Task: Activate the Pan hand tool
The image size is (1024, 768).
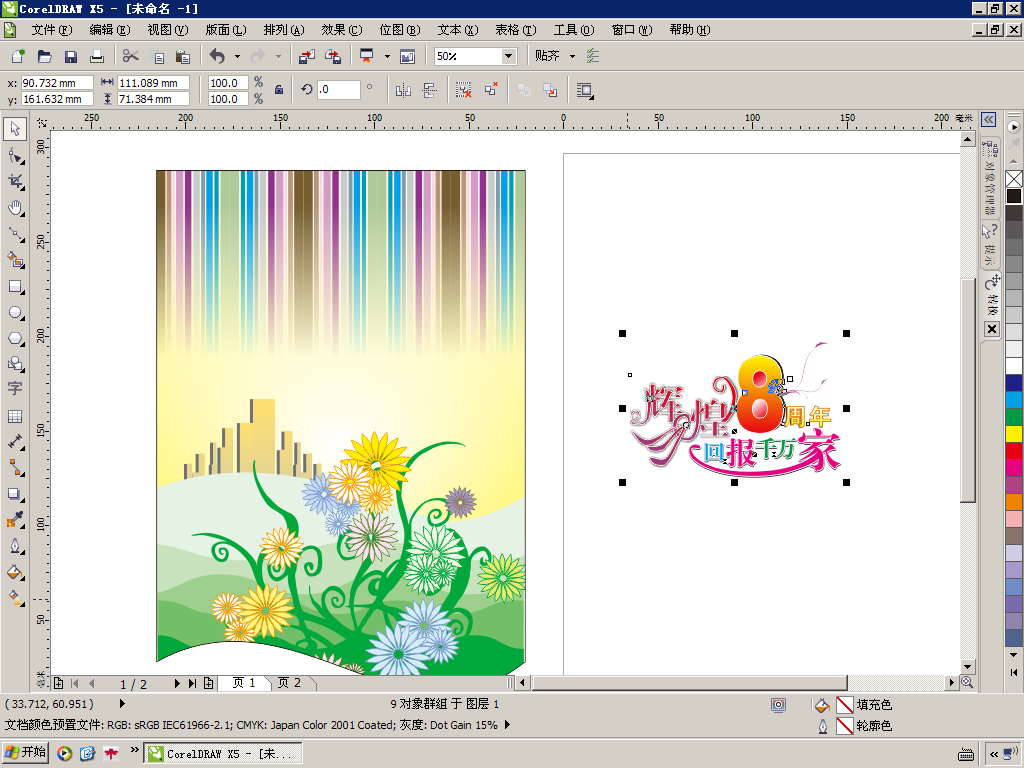Action: [15, 208]
